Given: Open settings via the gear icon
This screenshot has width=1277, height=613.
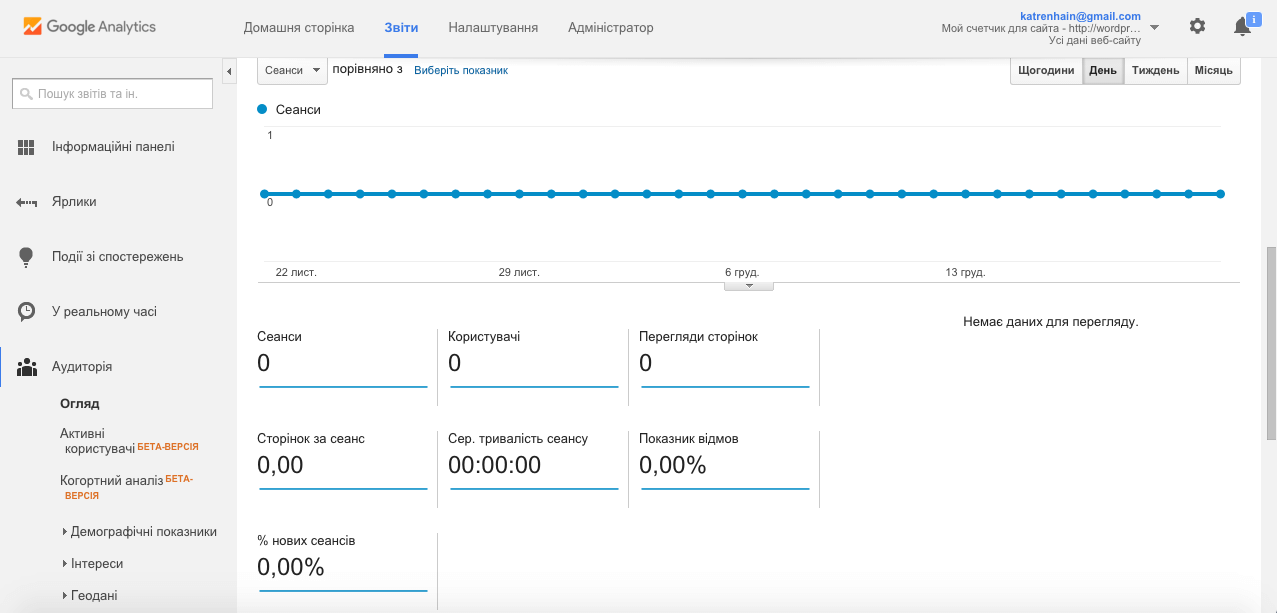Looking at the screenshot, I should coord(1197,27).
